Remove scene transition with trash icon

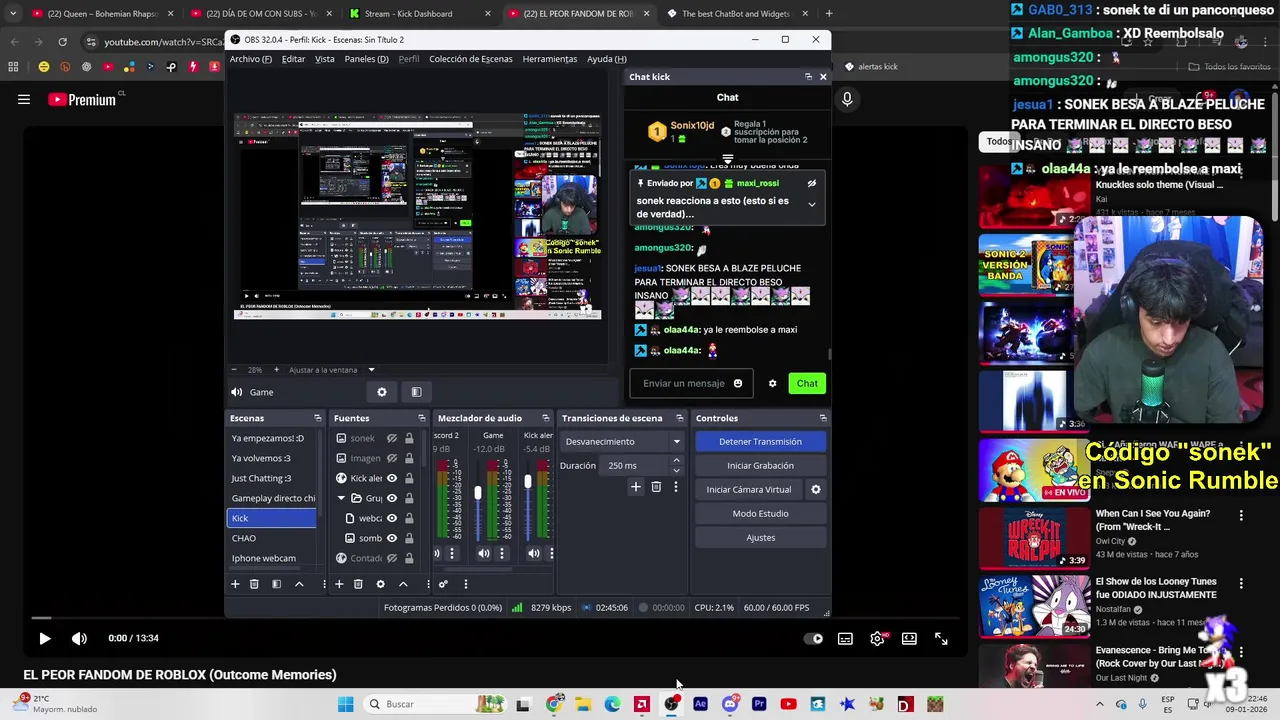[x=656, y=487]
